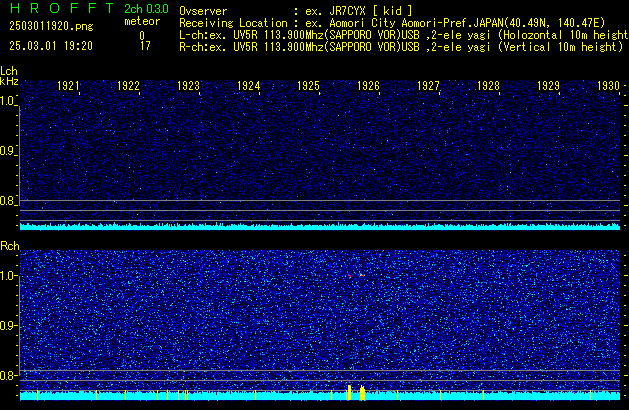Click the Rch 0.9 frequency label
This screenshot has width=629, height=410.
point(8,325)
